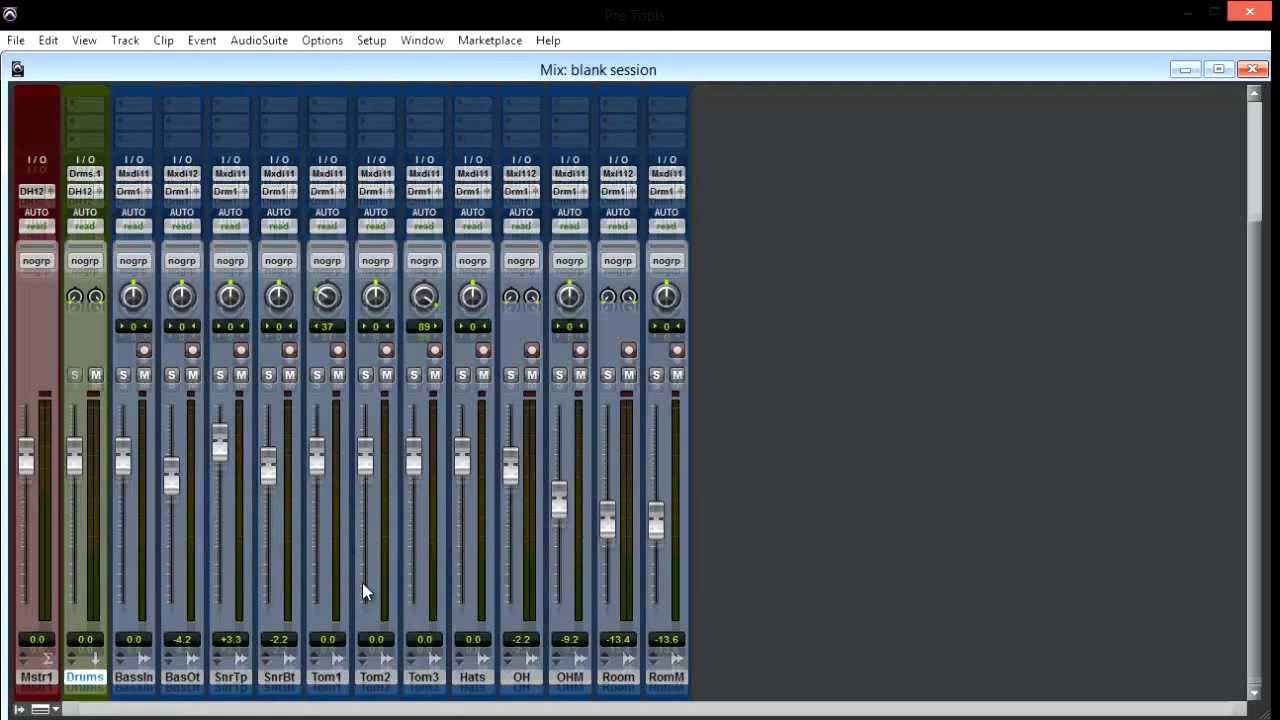This screenshot has width=1280, height=720.
Task: Open the BasOt input selector Mxdi12
Action: (182, 174)
